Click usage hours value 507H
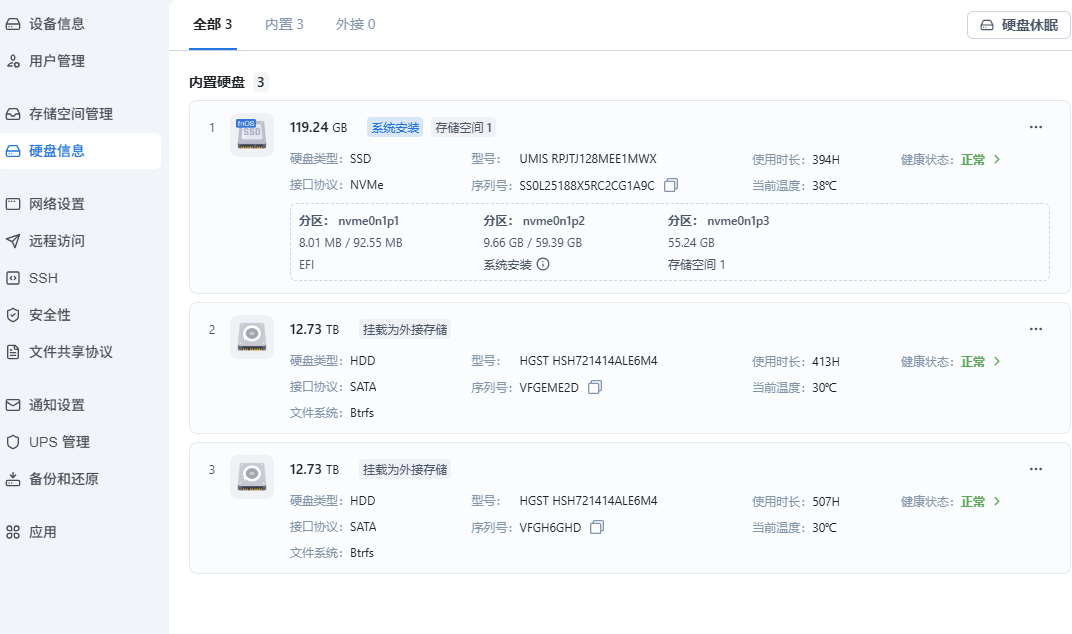This screenshot has height=634, width=1072. 826,501
